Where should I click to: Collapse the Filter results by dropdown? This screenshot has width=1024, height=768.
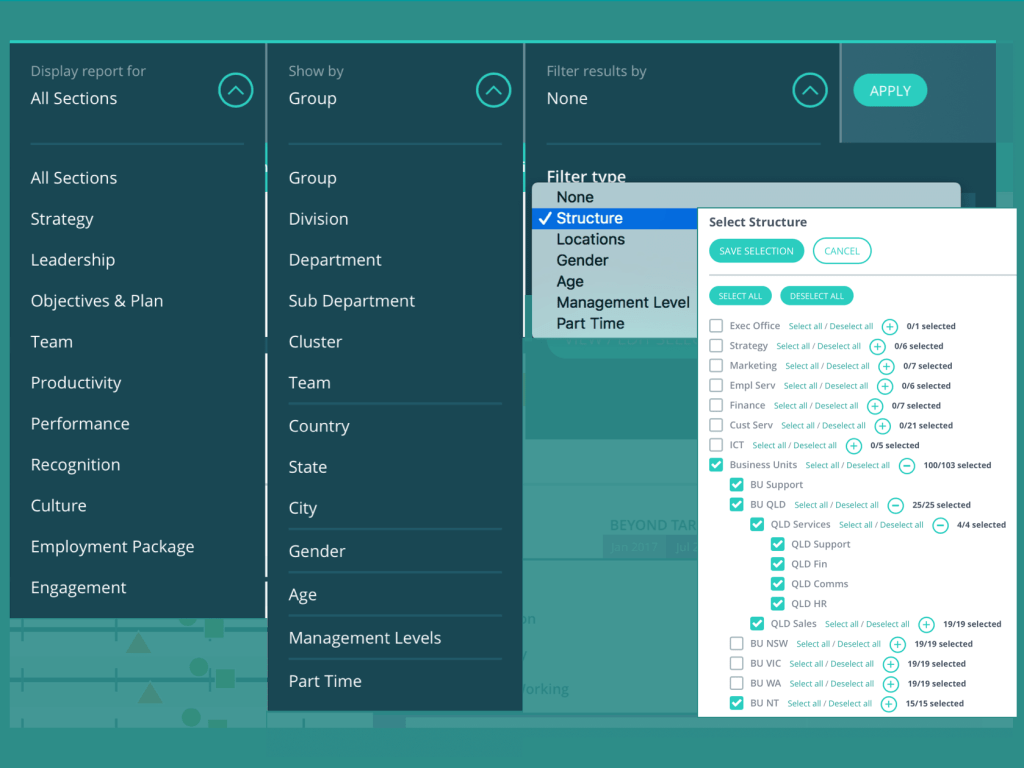pos(809,91)
